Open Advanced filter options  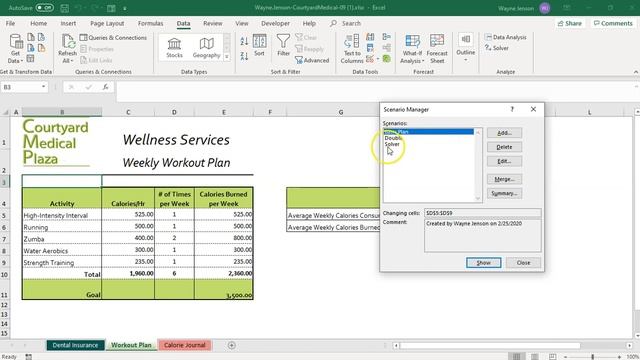(312, 60)
